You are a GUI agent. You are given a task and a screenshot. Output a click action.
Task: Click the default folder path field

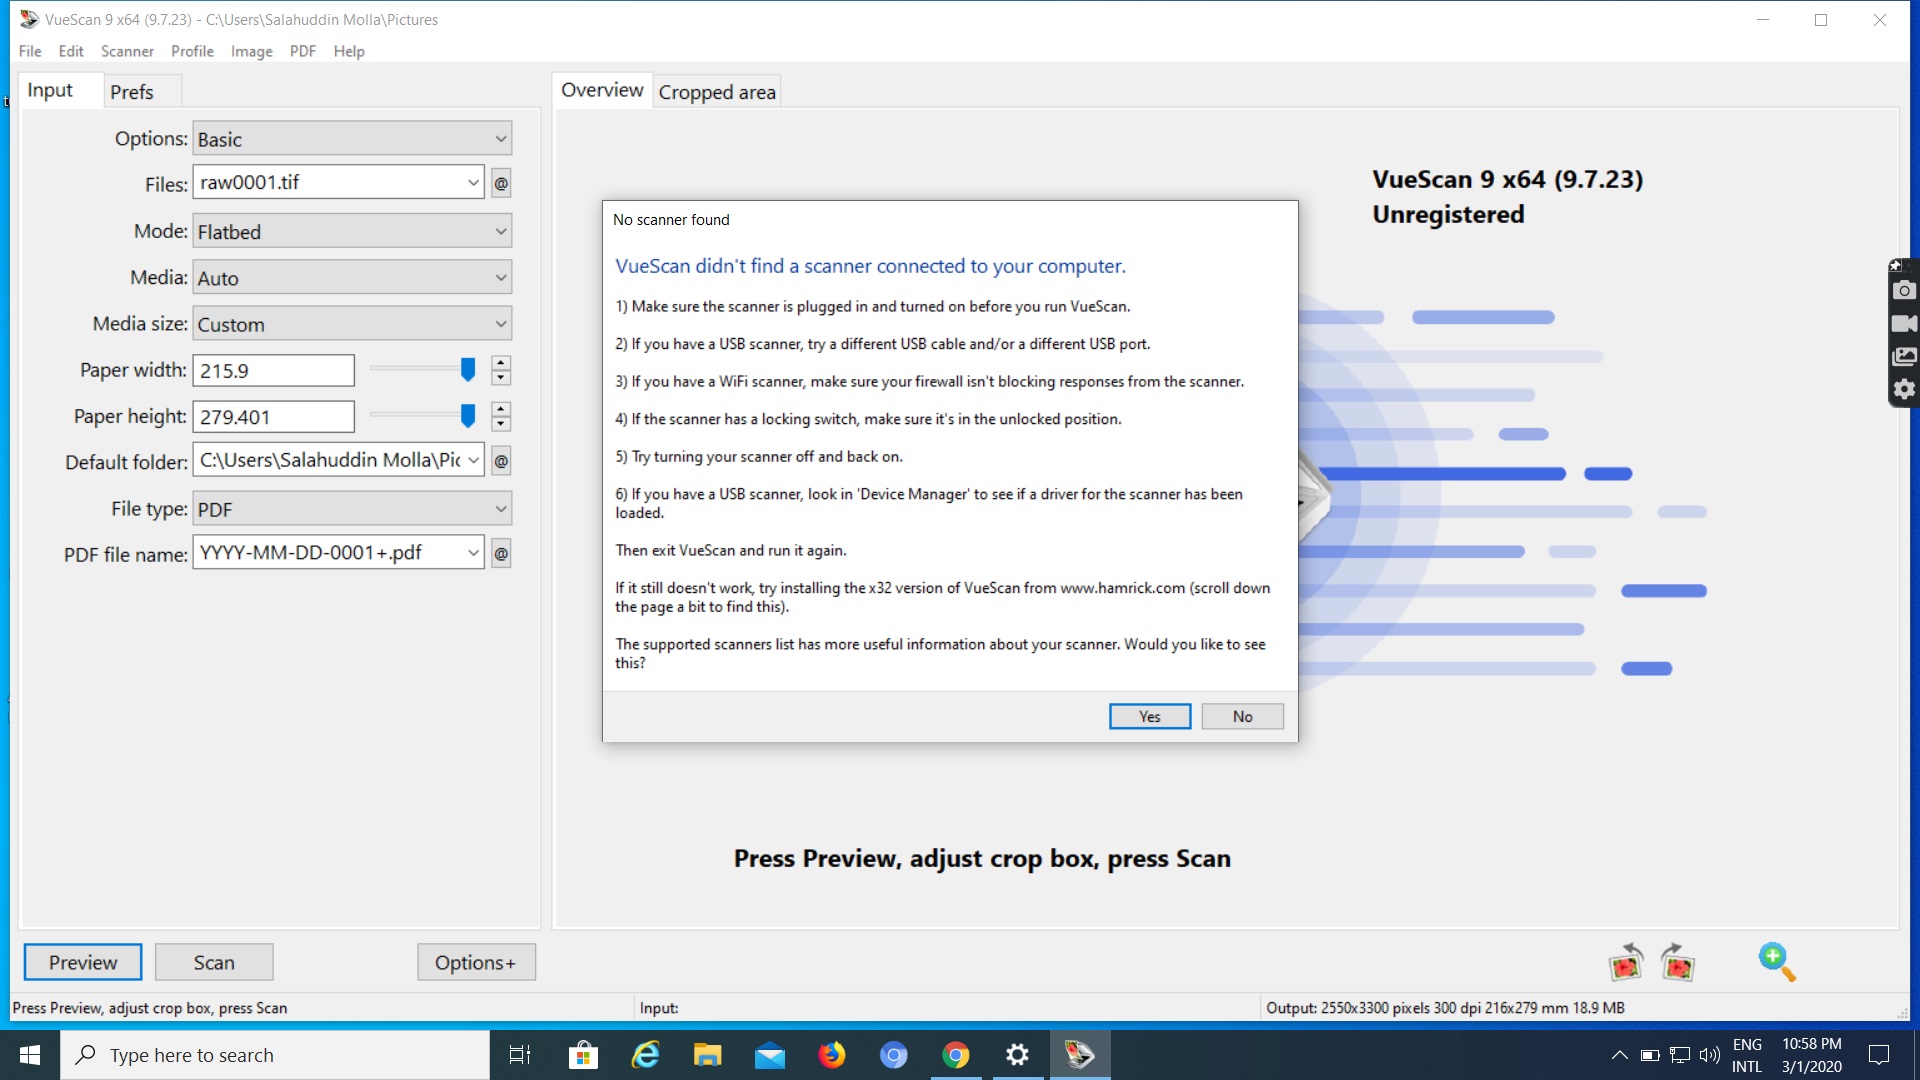338,460
